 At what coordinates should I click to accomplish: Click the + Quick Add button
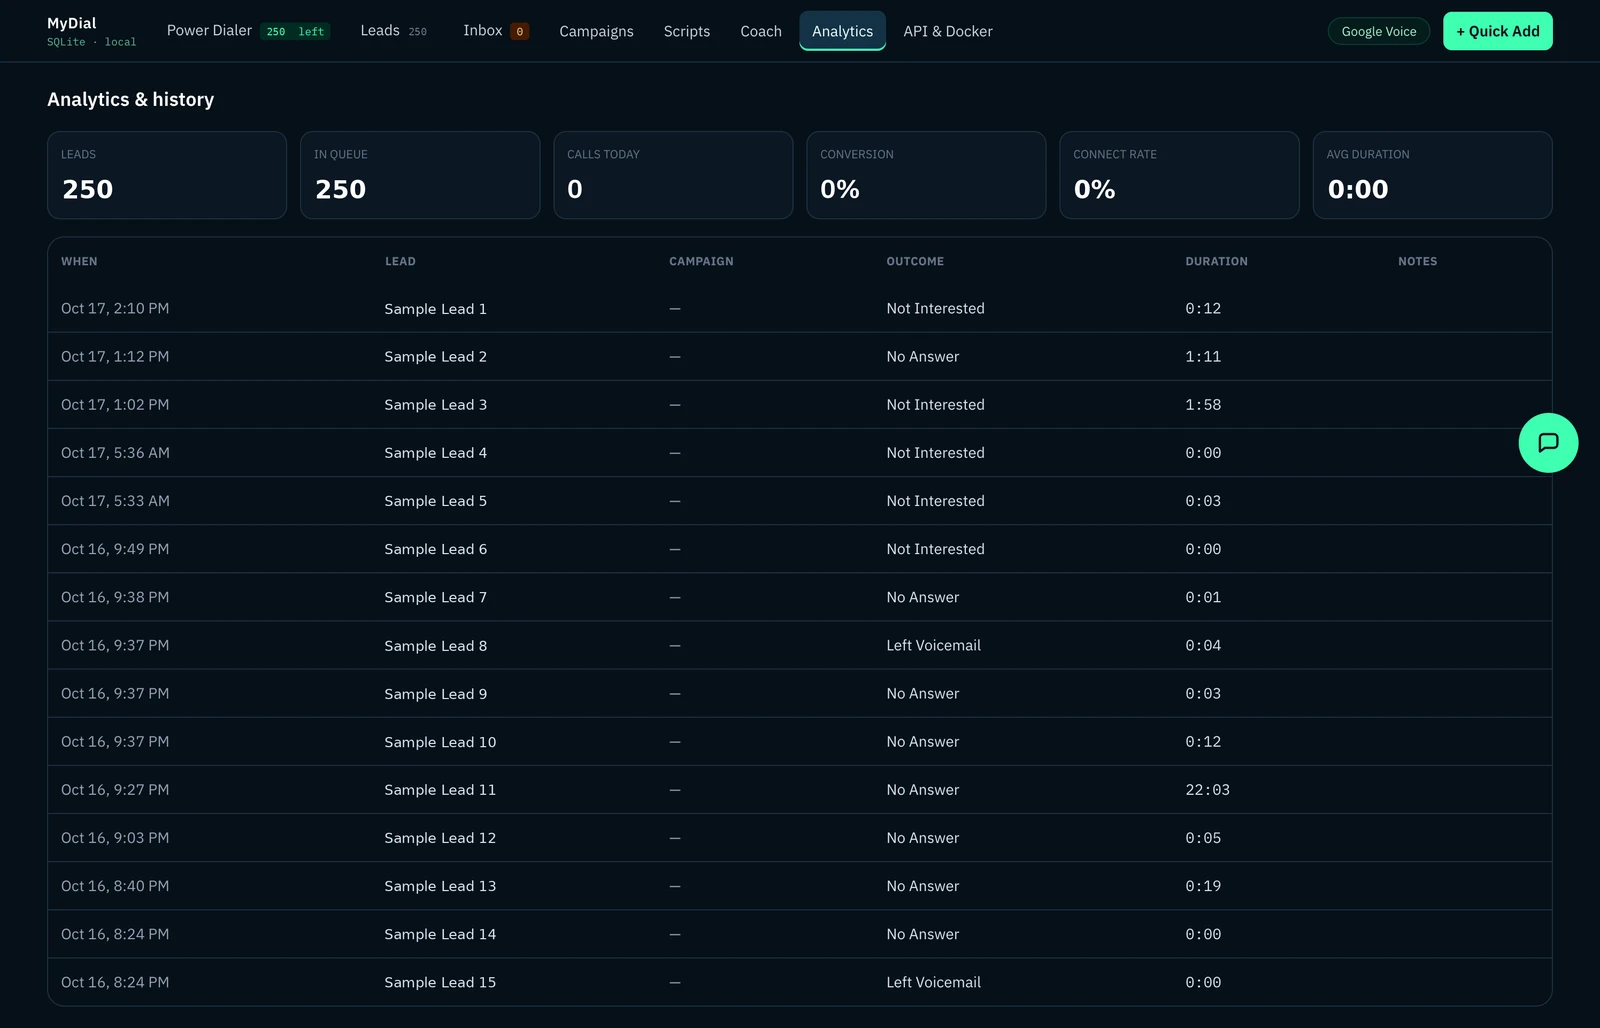point(1497,31)
